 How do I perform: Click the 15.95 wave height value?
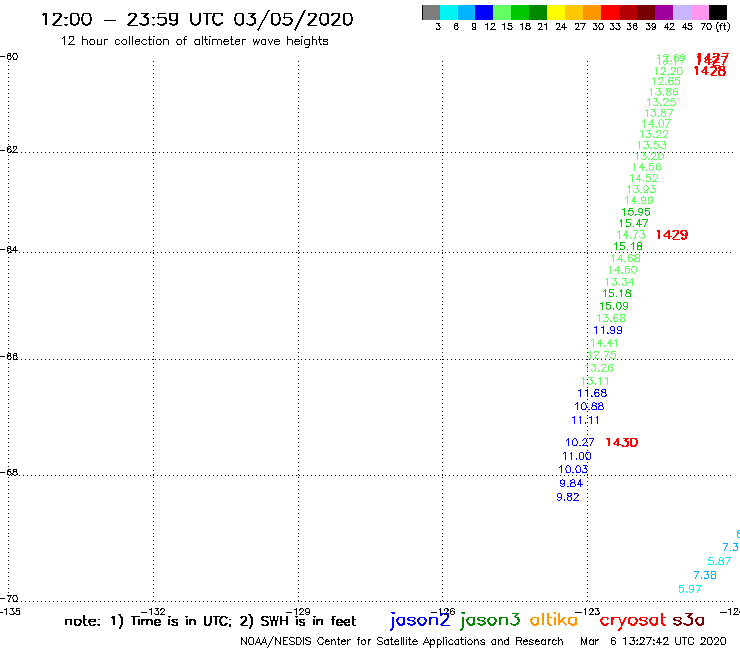pyautogui.click(x=636, y=212)
